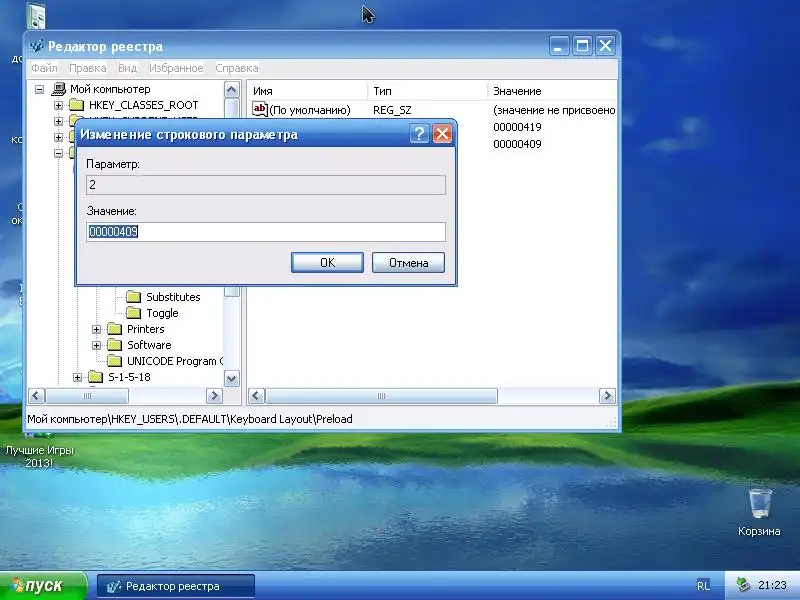Click the values pane horizontal scrollbar thumb
800x600 pixels.
[x=381, y=396]
